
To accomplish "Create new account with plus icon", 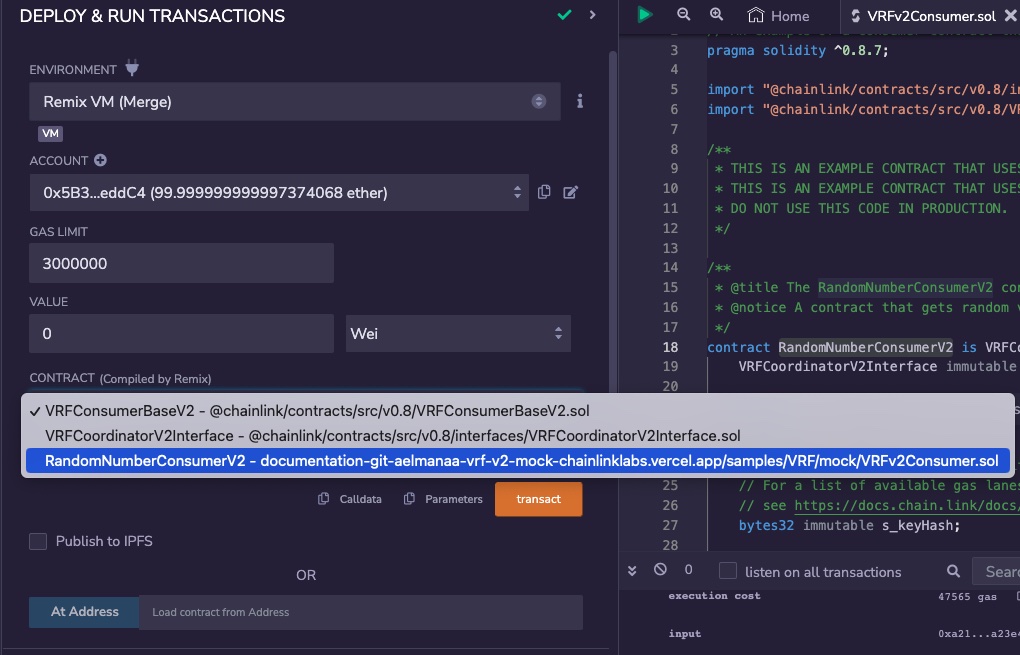I will pos(100,160).
